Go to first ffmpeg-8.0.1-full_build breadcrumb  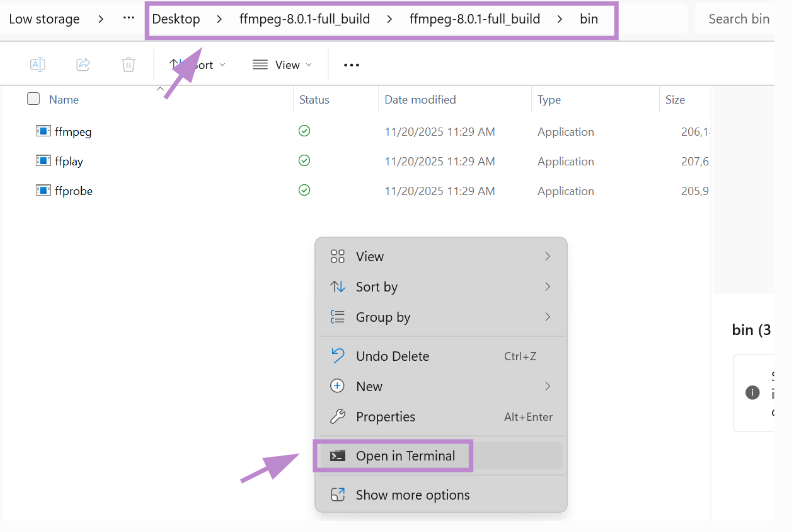pyautogui.click(x=305, y=19)
